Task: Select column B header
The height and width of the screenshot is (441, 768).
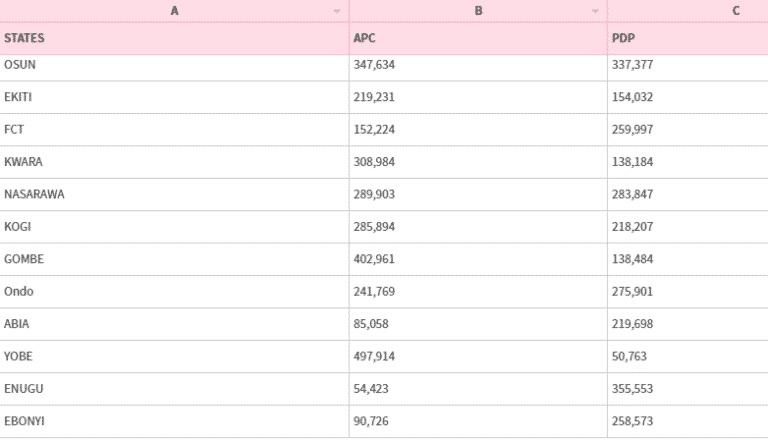Action: coord(478,11)
